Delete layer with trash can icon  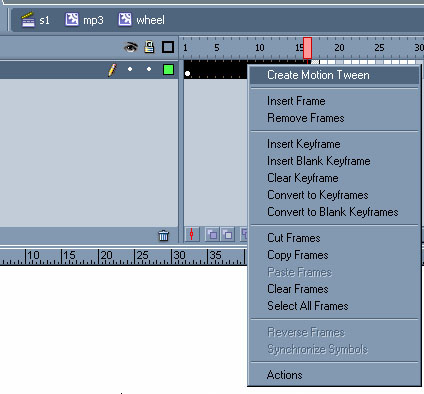(163, 235)
